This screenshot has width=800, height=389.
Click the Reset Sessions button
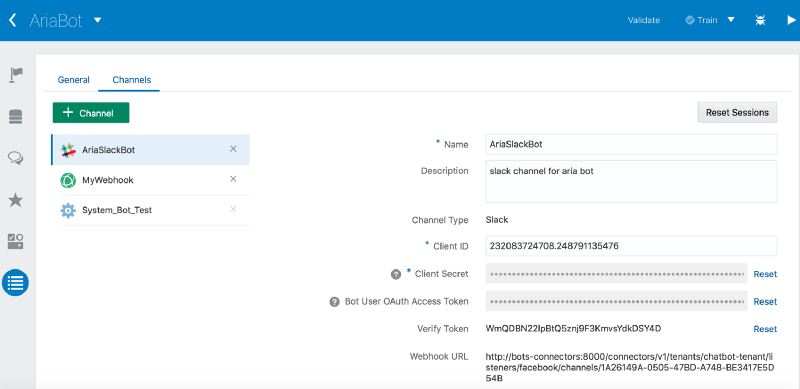pyautogui.click(x=737, y=112)
